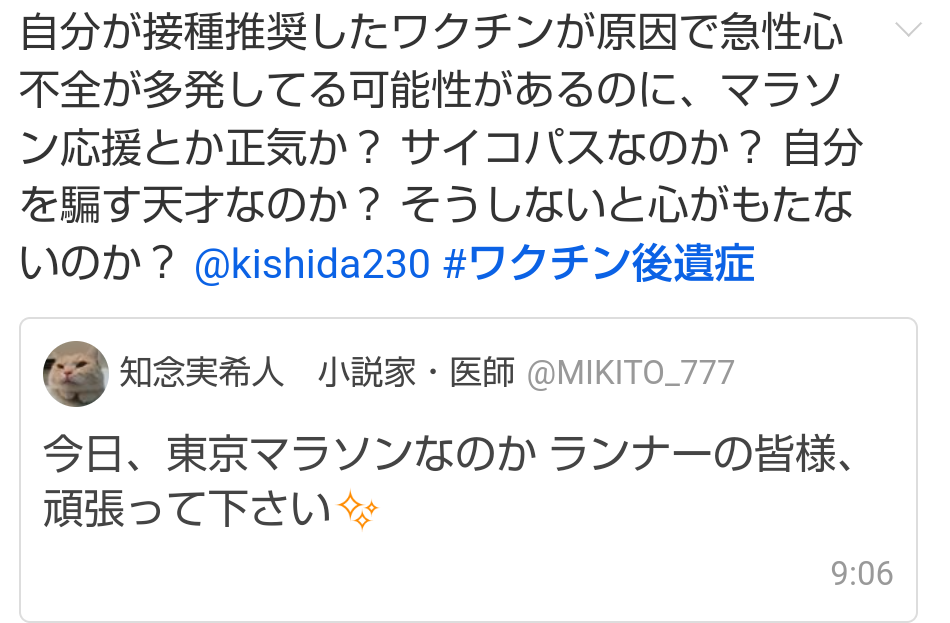
Task: Click the display name 知念実希人
Action: [202, 372]
